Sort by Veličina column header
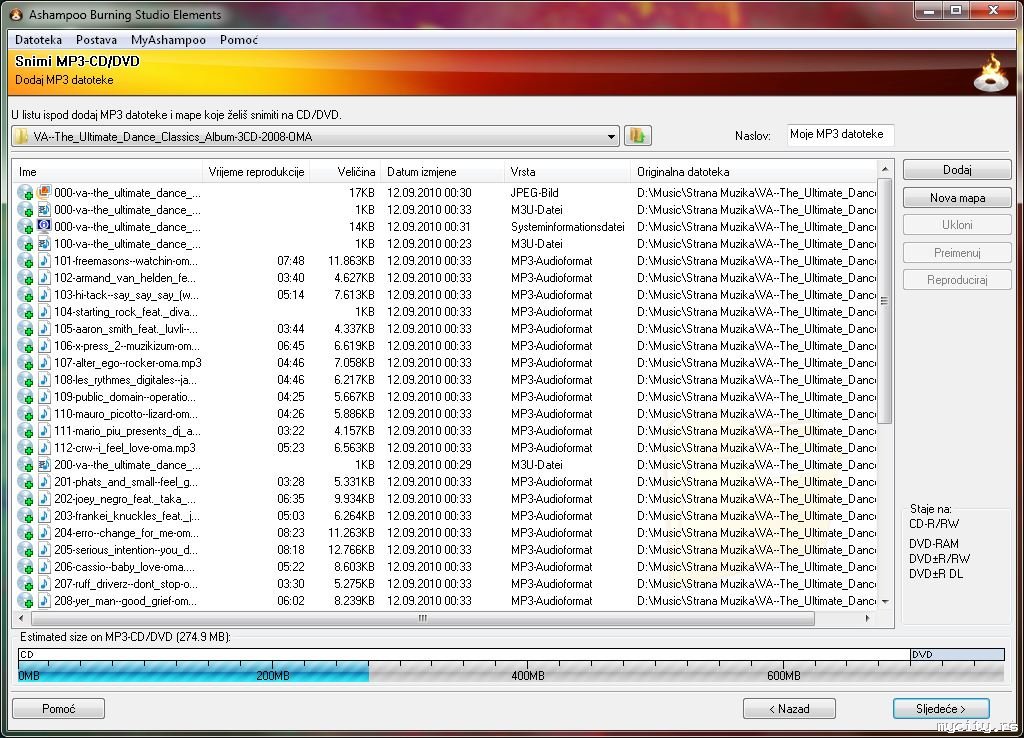This screenshot has width=1024, height=738. [x=345, y=172]
